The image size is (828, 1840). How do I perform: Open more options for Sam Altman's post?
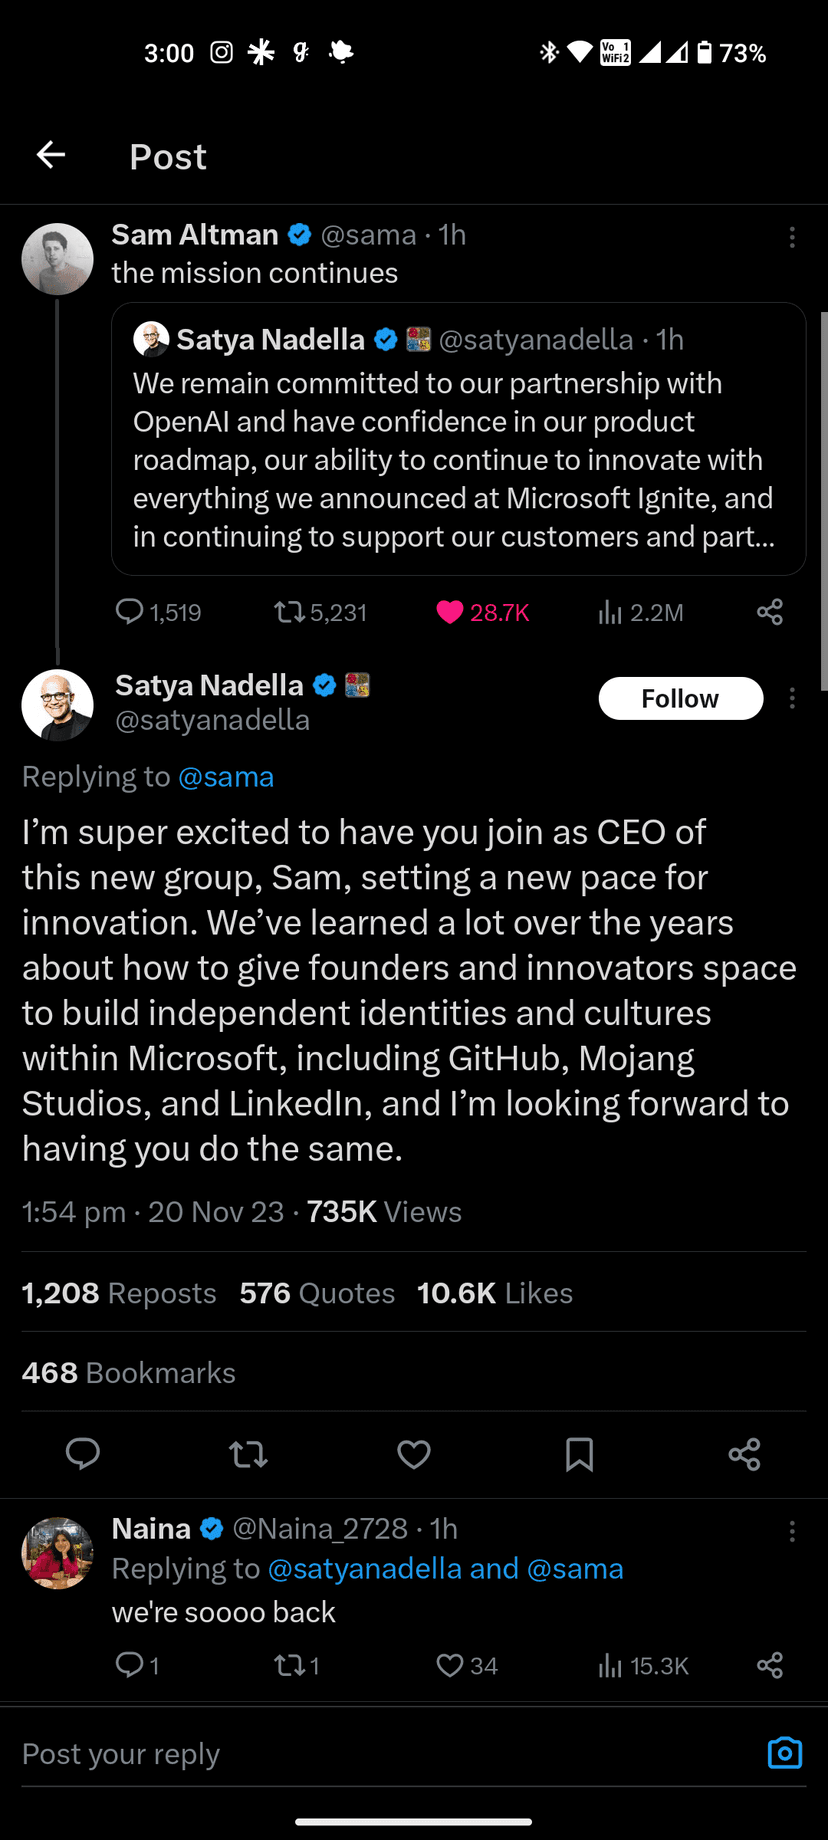coord(792,237)
